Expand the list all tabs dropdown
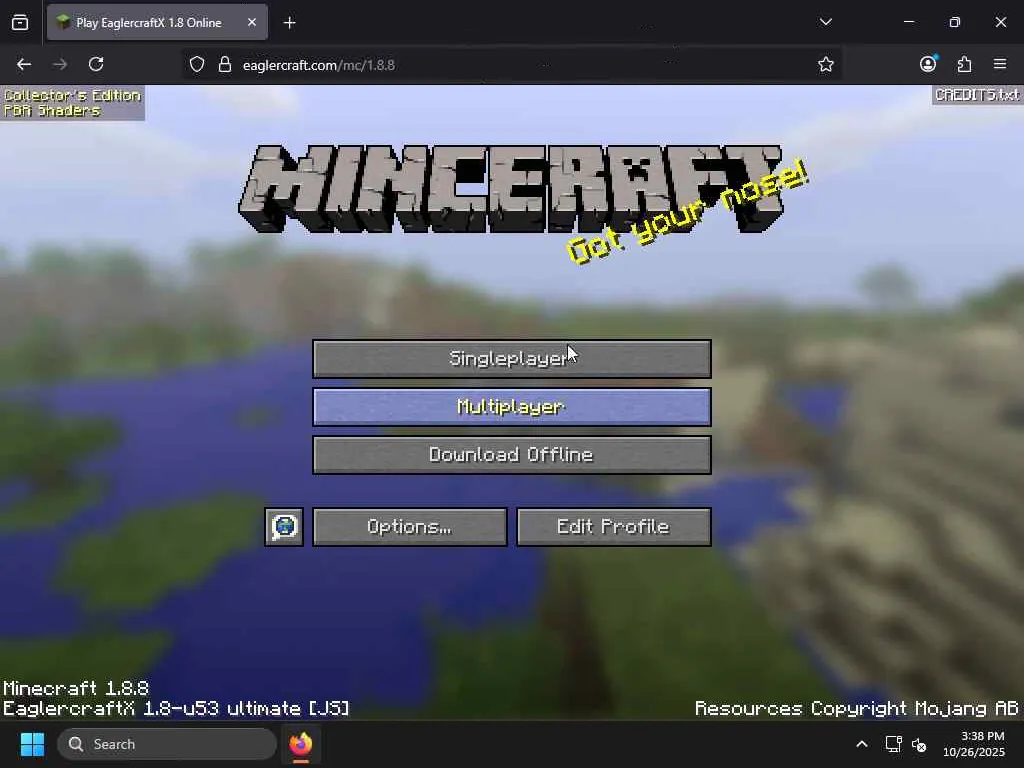The height and width of the screenshot is (768, 1024). [x=825, y=22]
